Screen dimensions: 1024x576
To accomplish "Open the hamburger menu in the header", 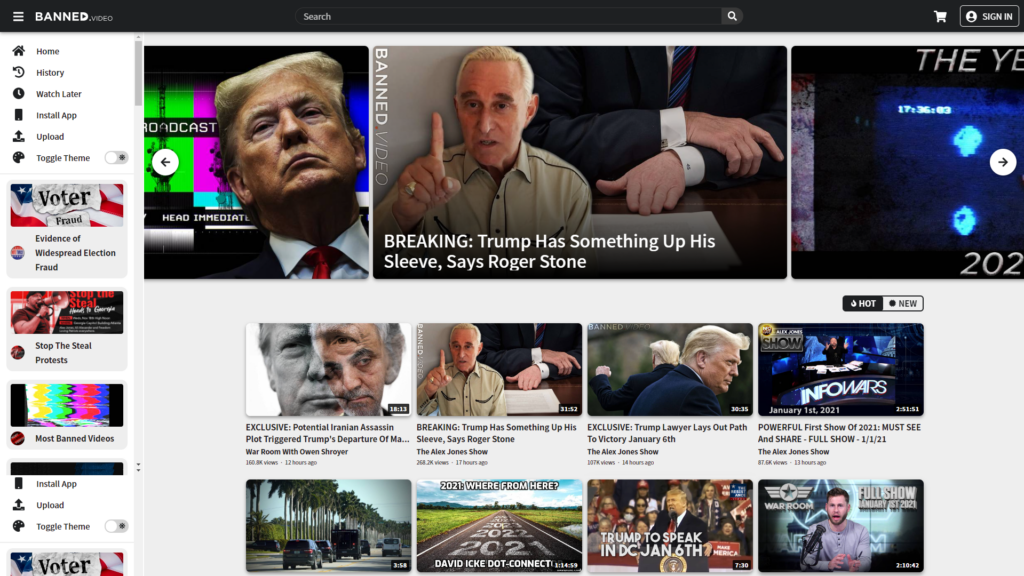I will pos(18,16).
